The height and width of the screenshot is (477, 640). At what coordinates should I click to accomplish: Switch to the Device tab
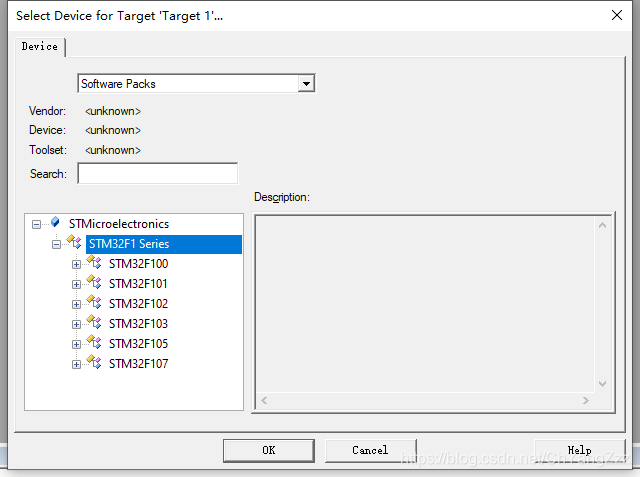click(x=40, y=47)
